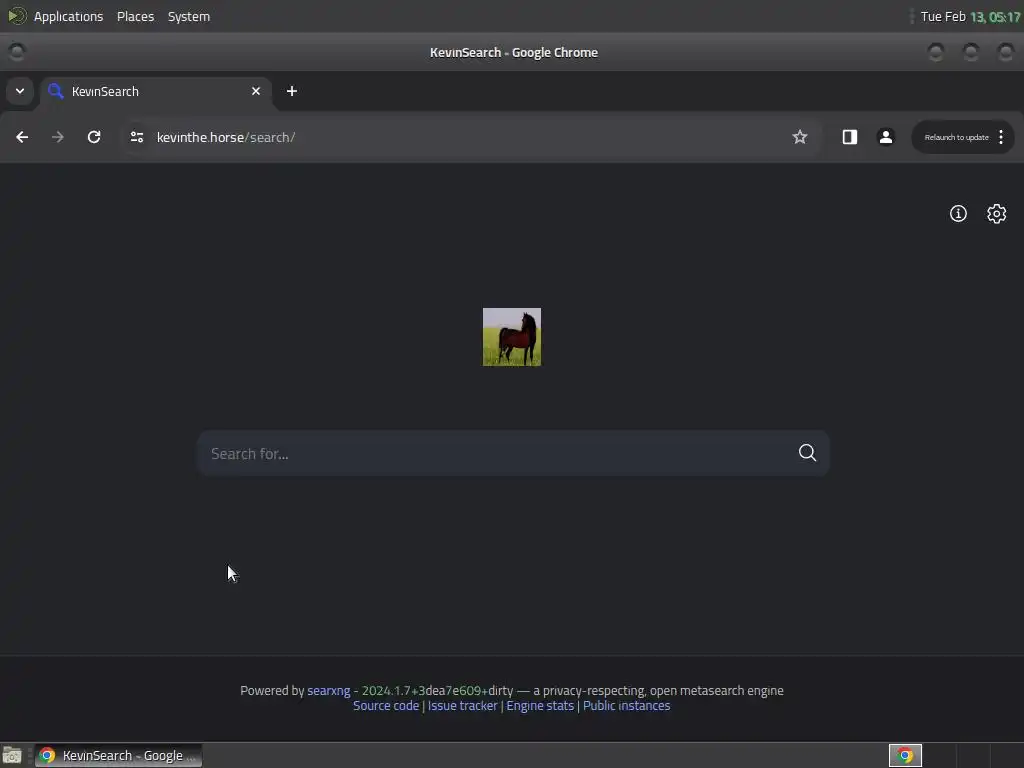Submit search with magnifier icon
Image resolution: width=1024 pixels, height=768 pixels.
coord(807,453)
